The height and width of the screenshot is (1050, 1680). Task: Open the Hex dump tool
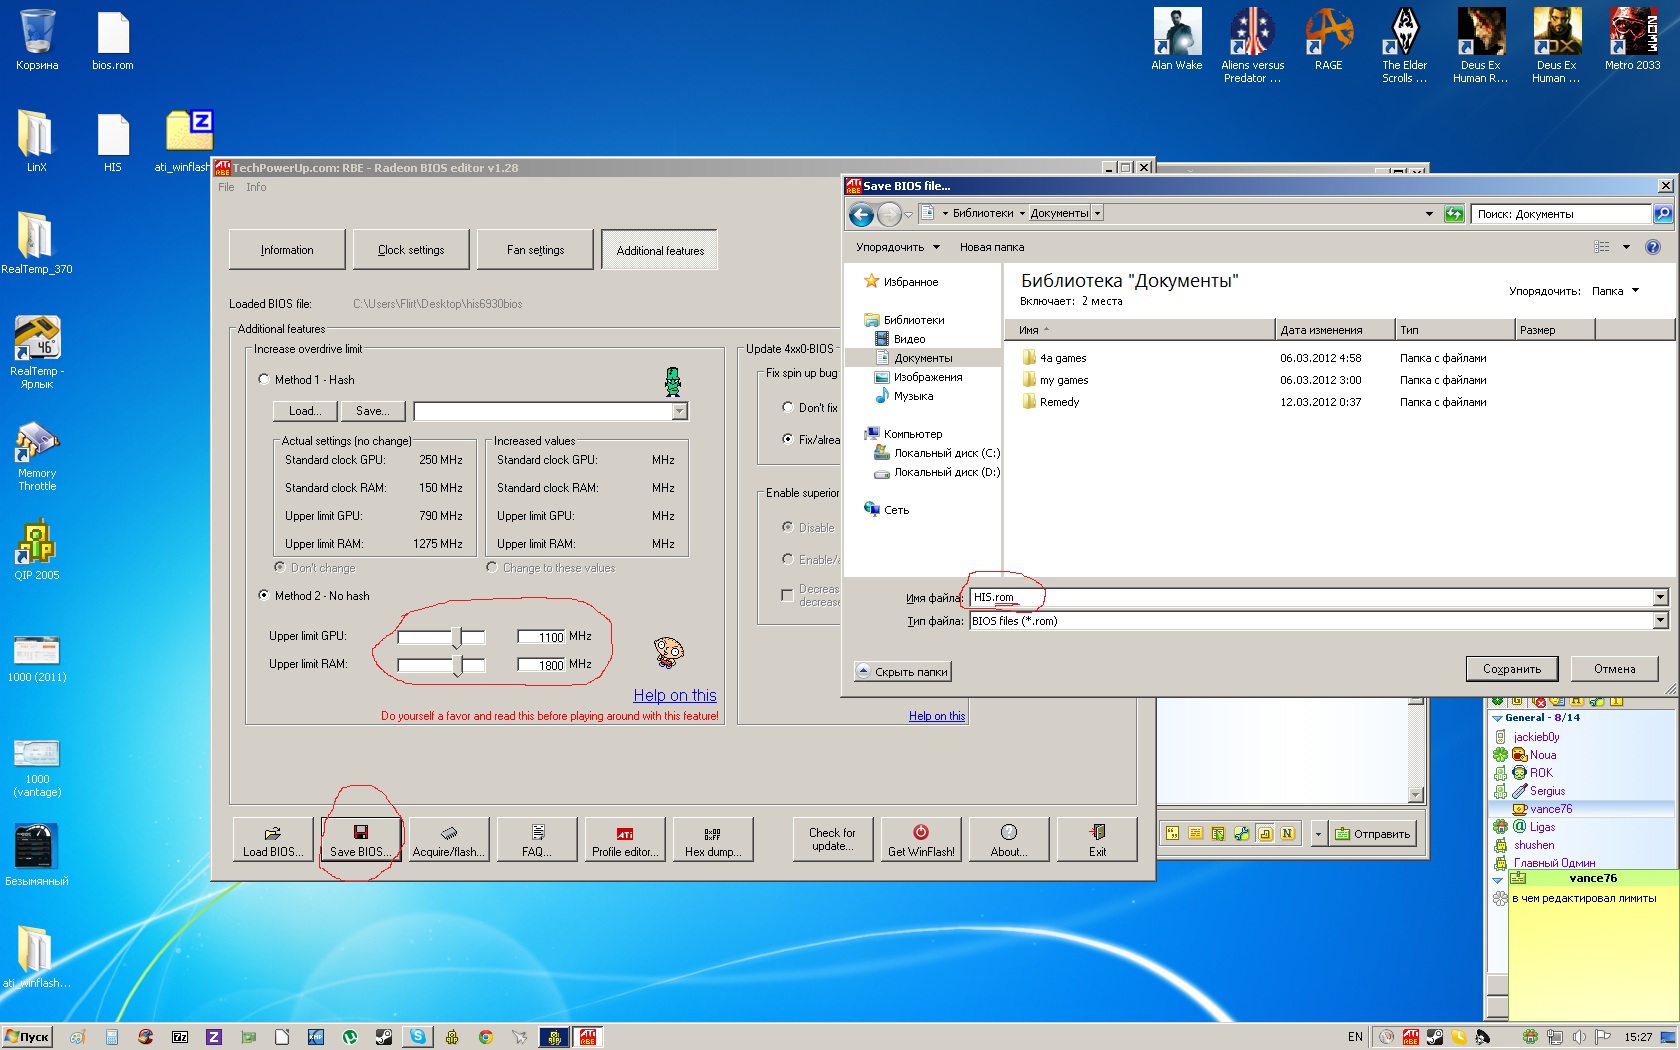coord(713,839)
